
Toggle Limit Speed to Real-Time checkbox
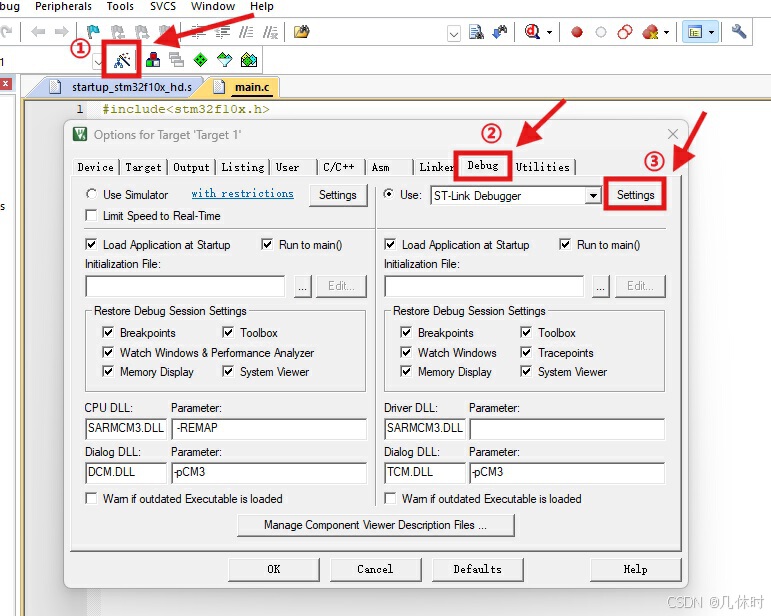tap(91, 215)
